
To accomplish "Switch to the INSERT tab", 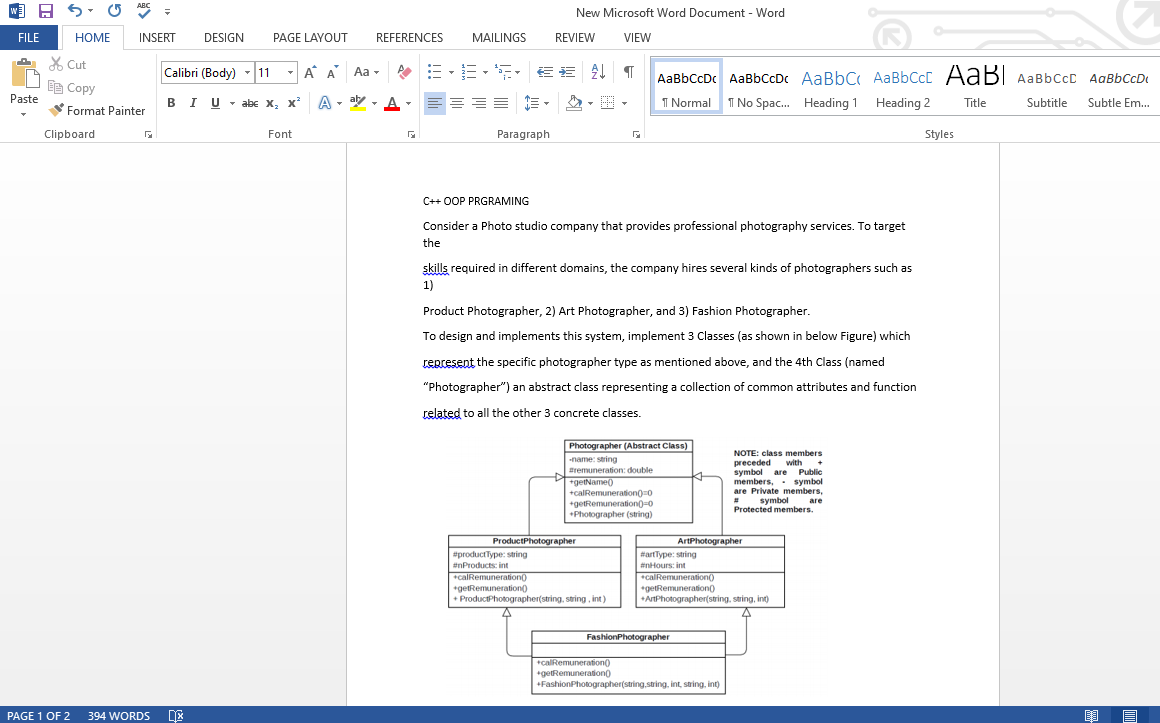I will point(157,38).
